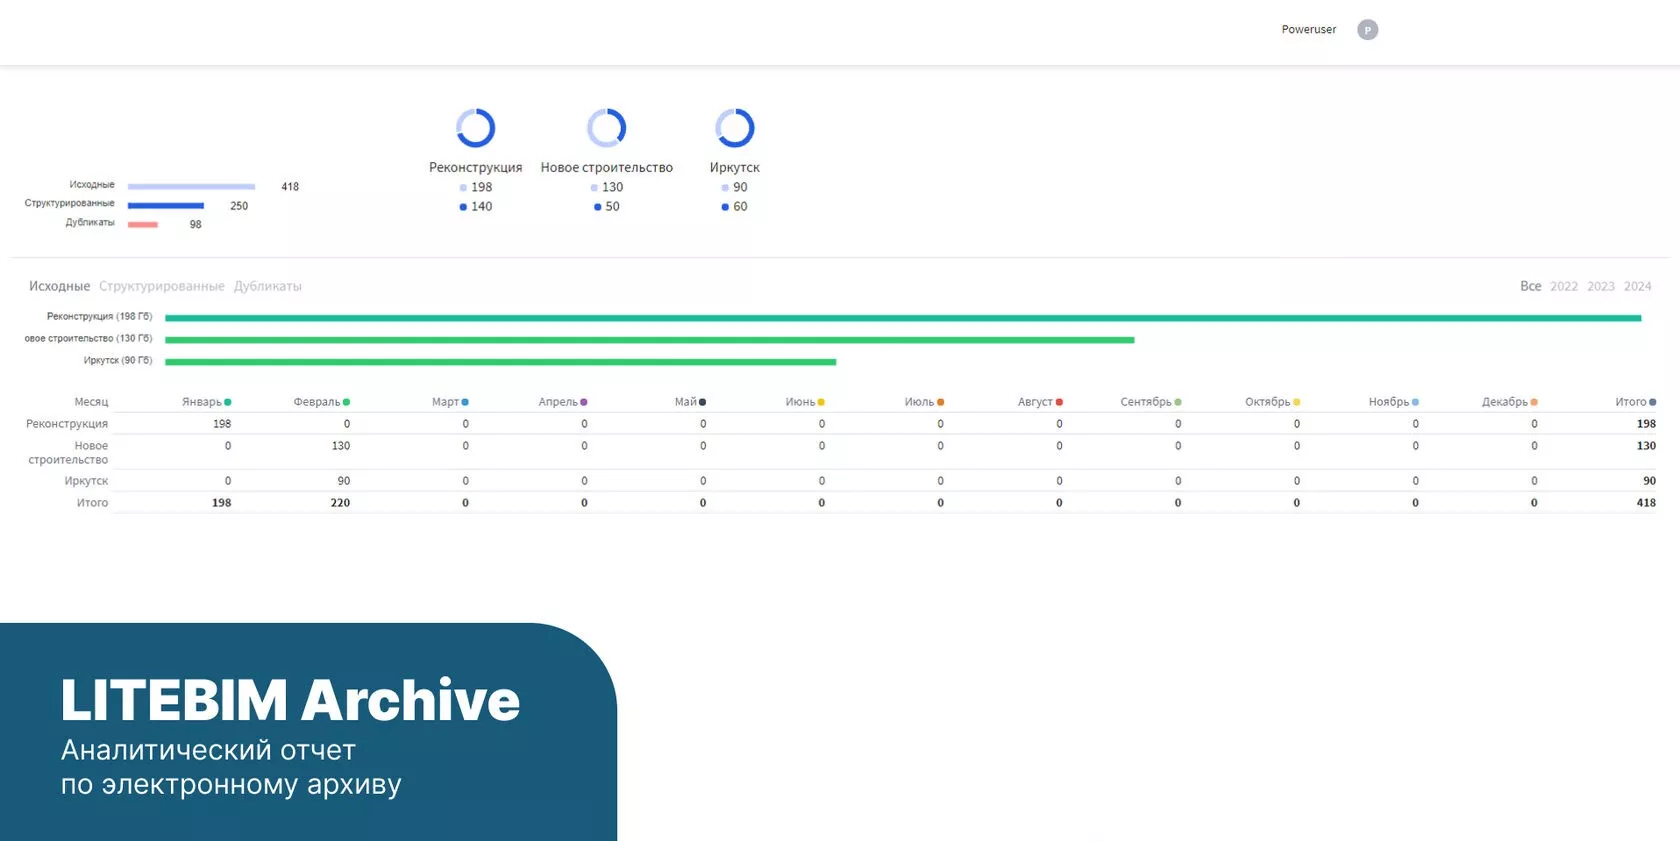This screenshot has width=1680, height=841.
Task: Show all years with Все filter
Action: coord(1530,286)
